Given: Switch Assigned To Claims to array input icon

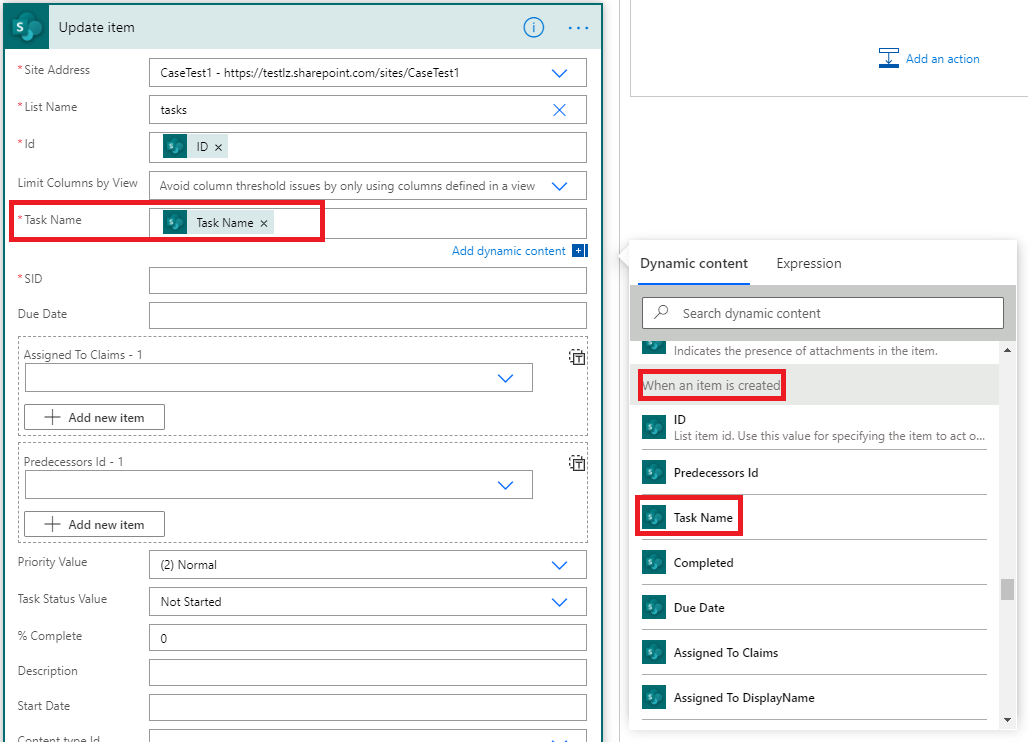Looking at the screenshot, I should click(x=577, y=357).
